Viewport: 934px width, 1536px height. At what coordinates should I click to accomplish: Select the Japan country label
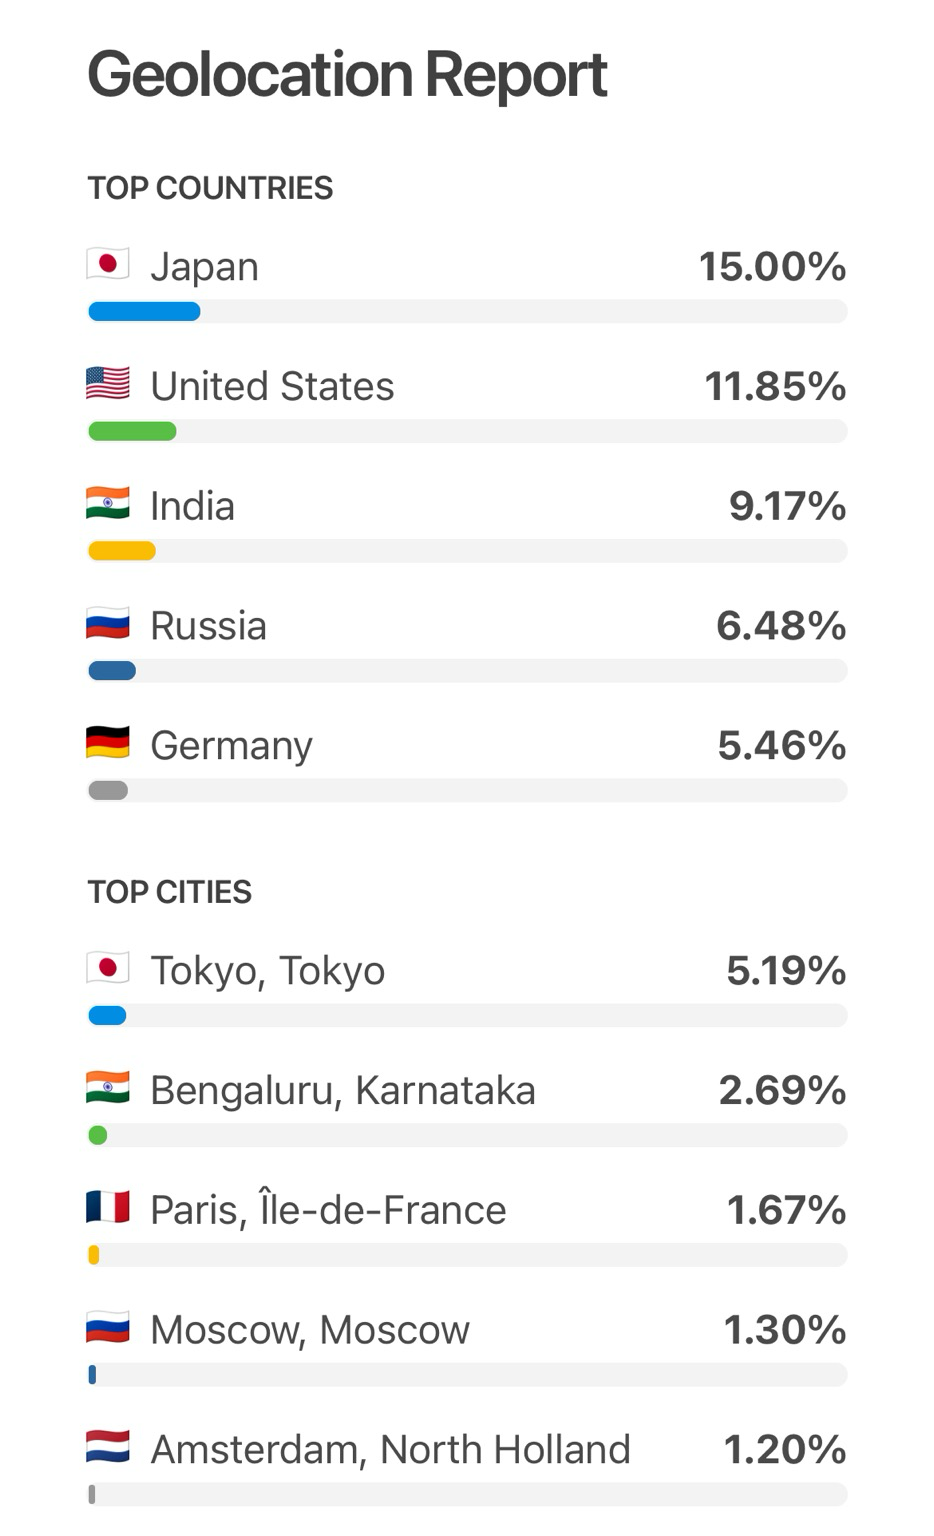[204, 267]
